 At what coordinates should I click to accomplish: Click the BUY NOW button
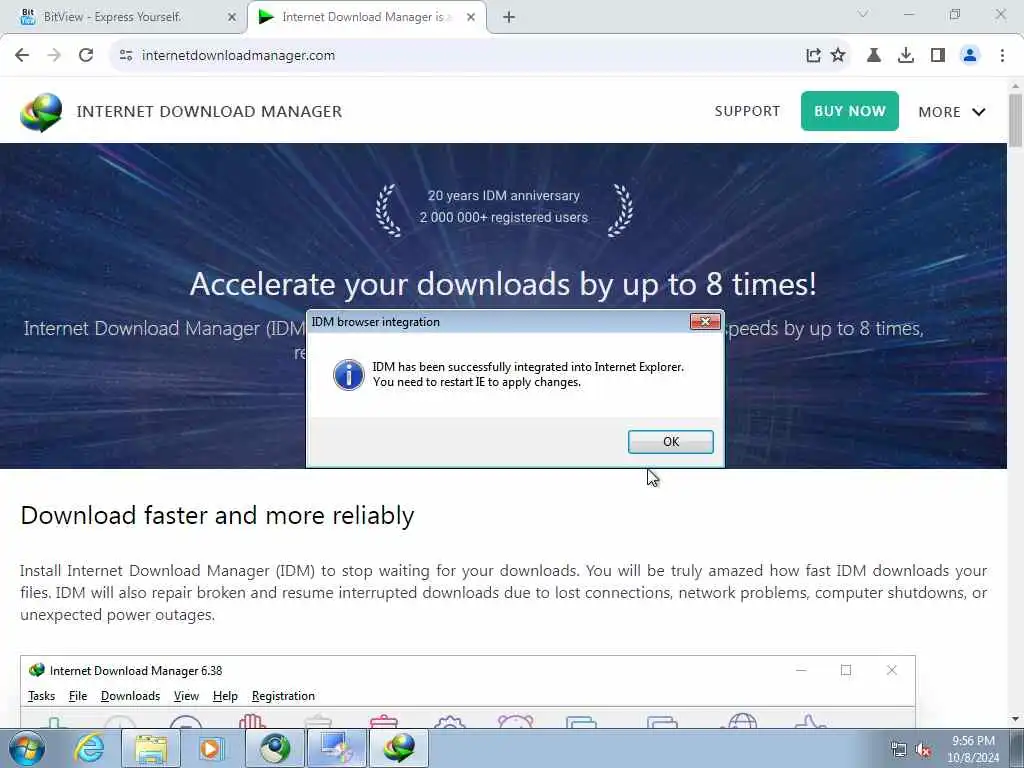850,111
